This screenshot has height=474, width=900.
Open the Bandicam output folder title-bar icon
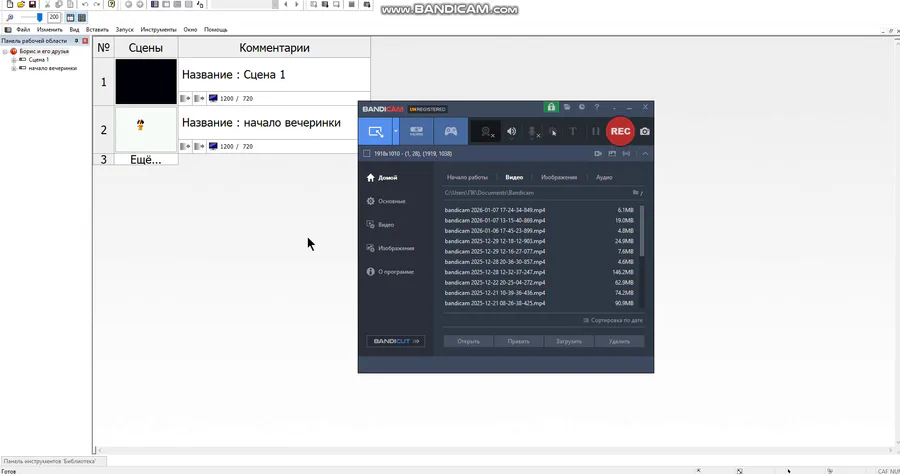pos(567,107)
